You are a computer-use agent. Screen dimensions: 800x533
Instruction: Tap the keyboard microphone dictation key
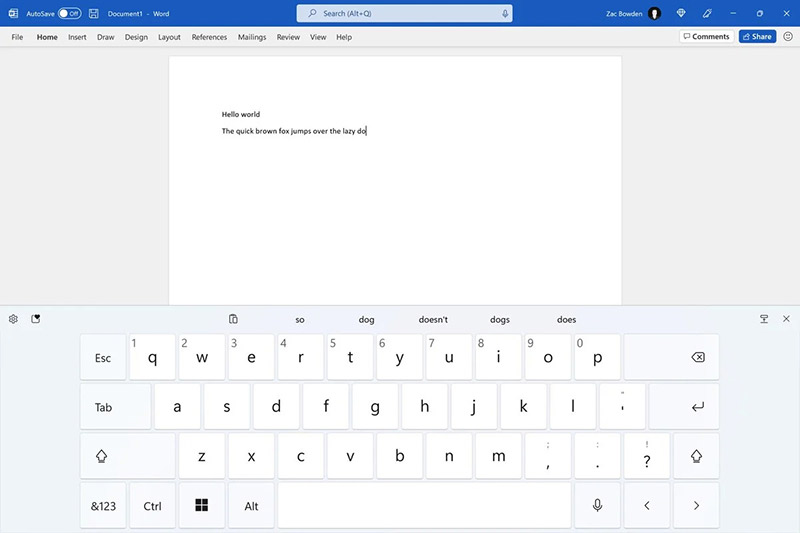(597, 505)
